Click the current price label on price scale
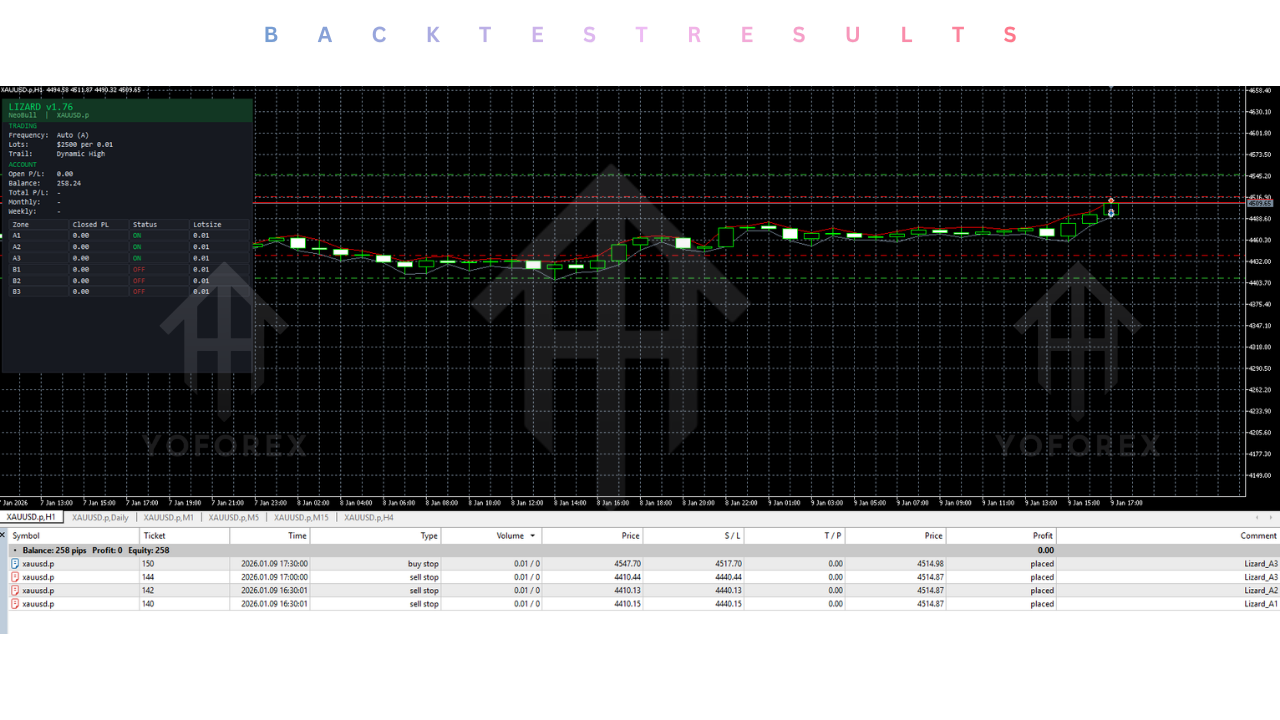1280x720 pixels. (1260, 203)
